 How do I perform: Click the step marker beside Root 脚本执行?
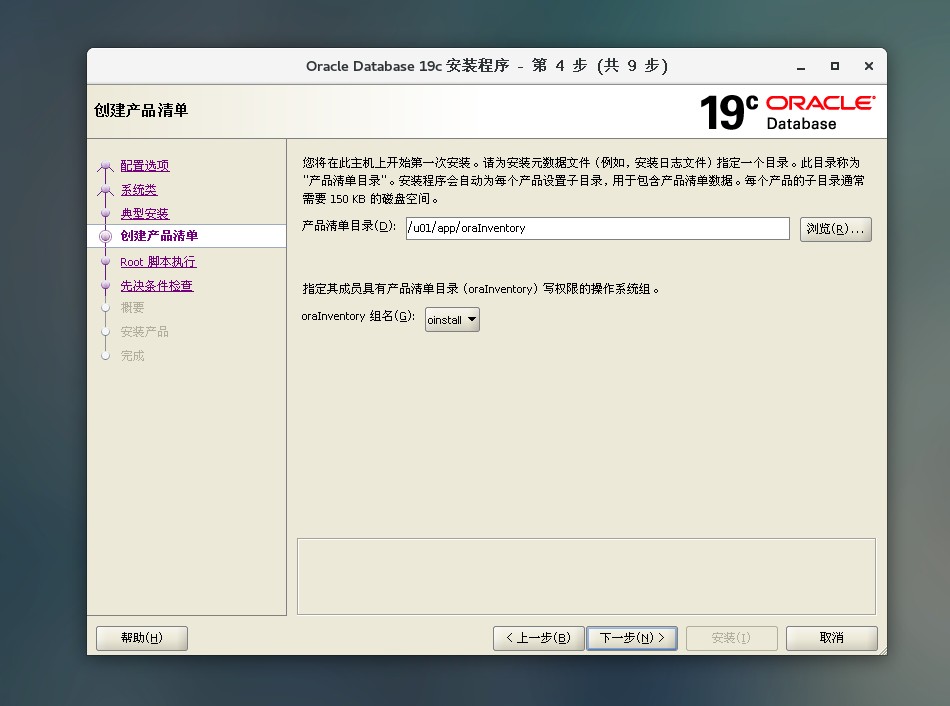coord(105,261)
